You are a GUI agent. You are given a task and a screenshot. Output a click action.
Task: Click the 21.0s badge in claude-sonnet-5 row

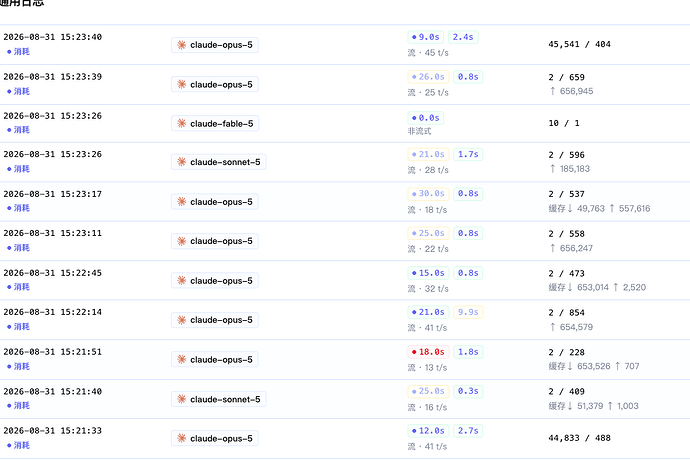click(429, 154)
